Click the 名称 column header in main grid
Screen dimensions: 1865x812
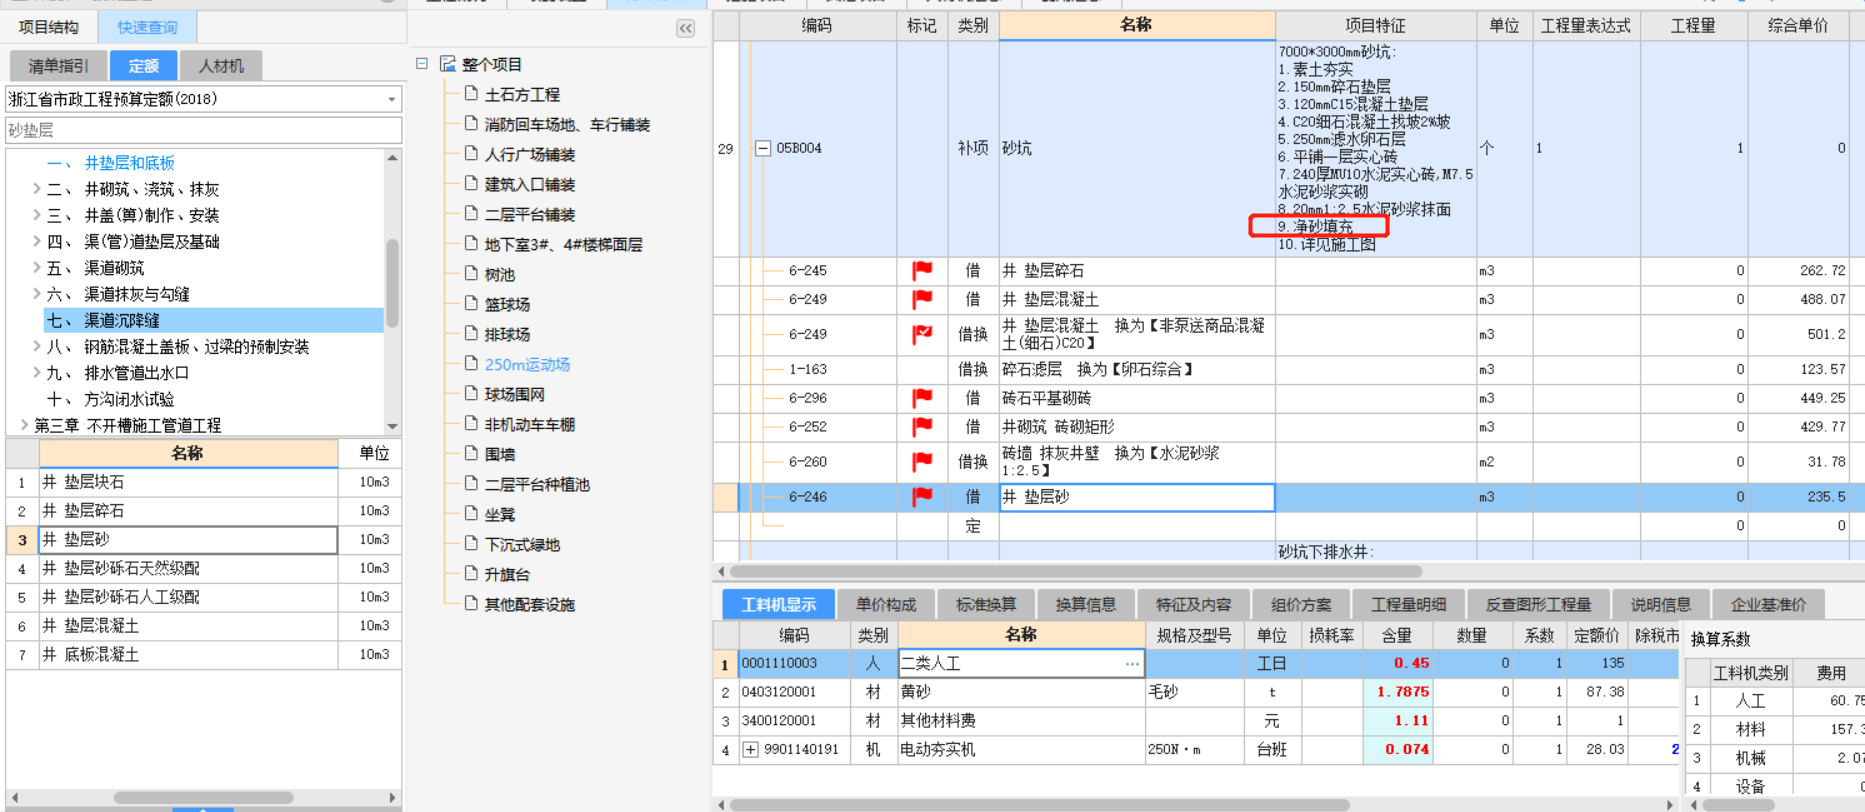pos(1137,25)
